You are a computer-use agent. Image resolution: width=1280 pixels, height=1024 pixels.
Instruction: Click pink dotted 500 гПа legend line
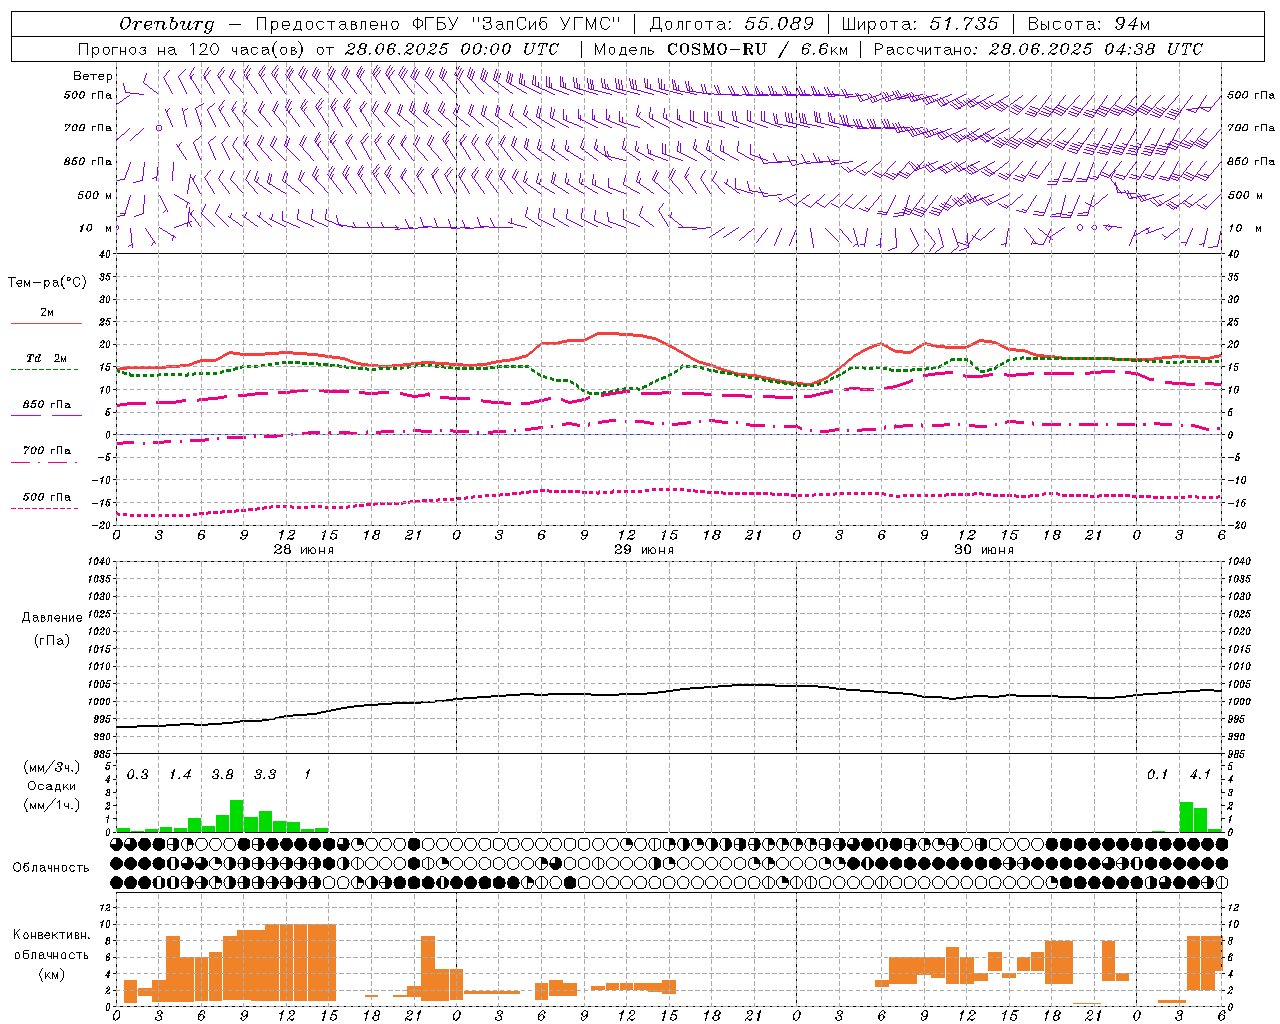coord(44,509)
